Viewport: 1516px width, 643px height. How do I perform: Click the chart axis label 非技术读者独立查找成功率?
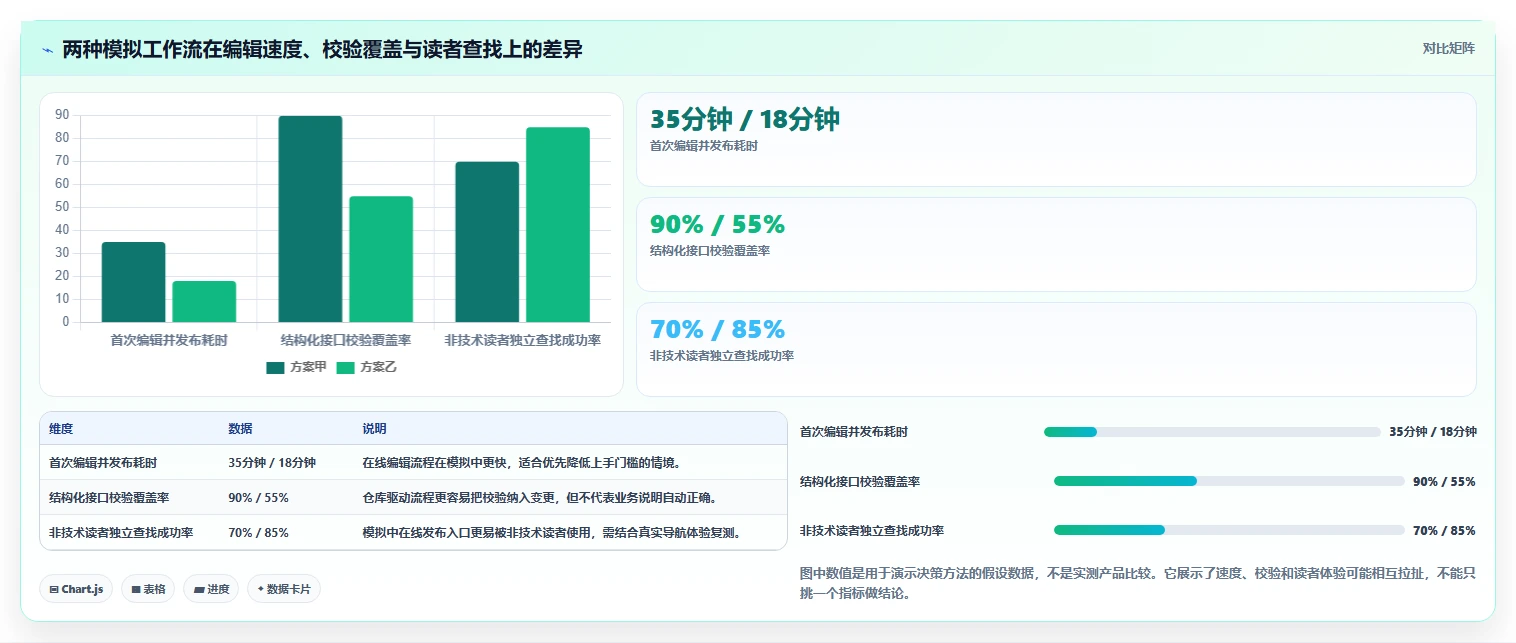click(x=523, y=340)
